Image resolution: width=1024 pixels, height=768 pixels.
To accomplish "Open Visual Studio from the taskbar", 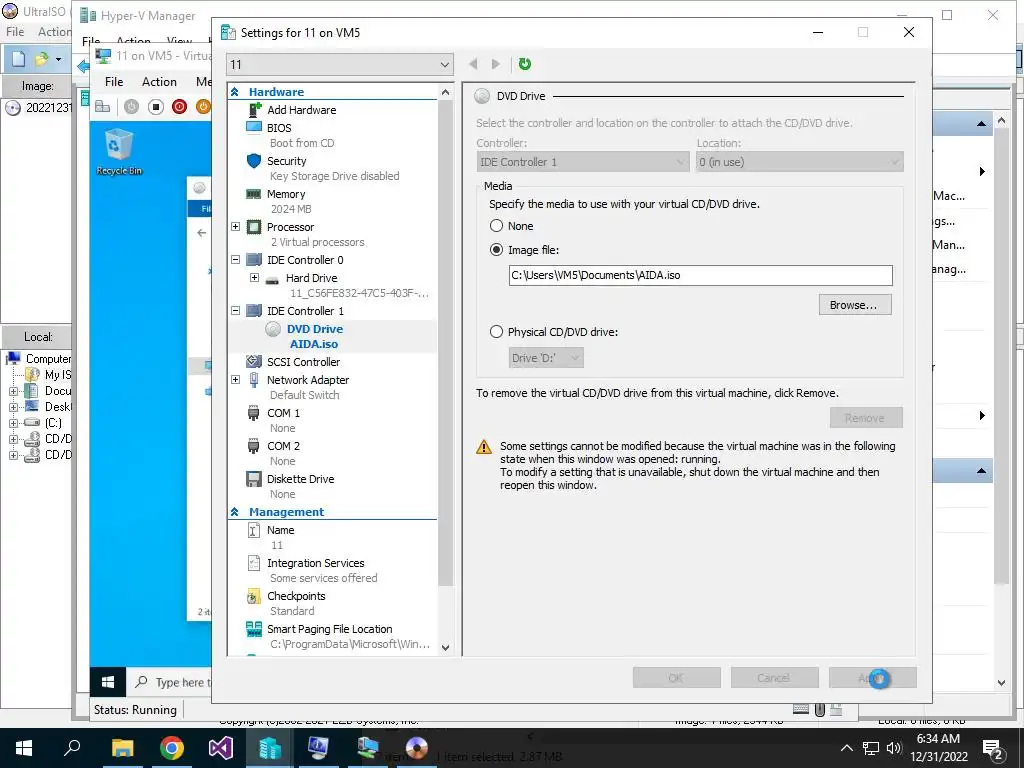I will (x=221, y=748).
